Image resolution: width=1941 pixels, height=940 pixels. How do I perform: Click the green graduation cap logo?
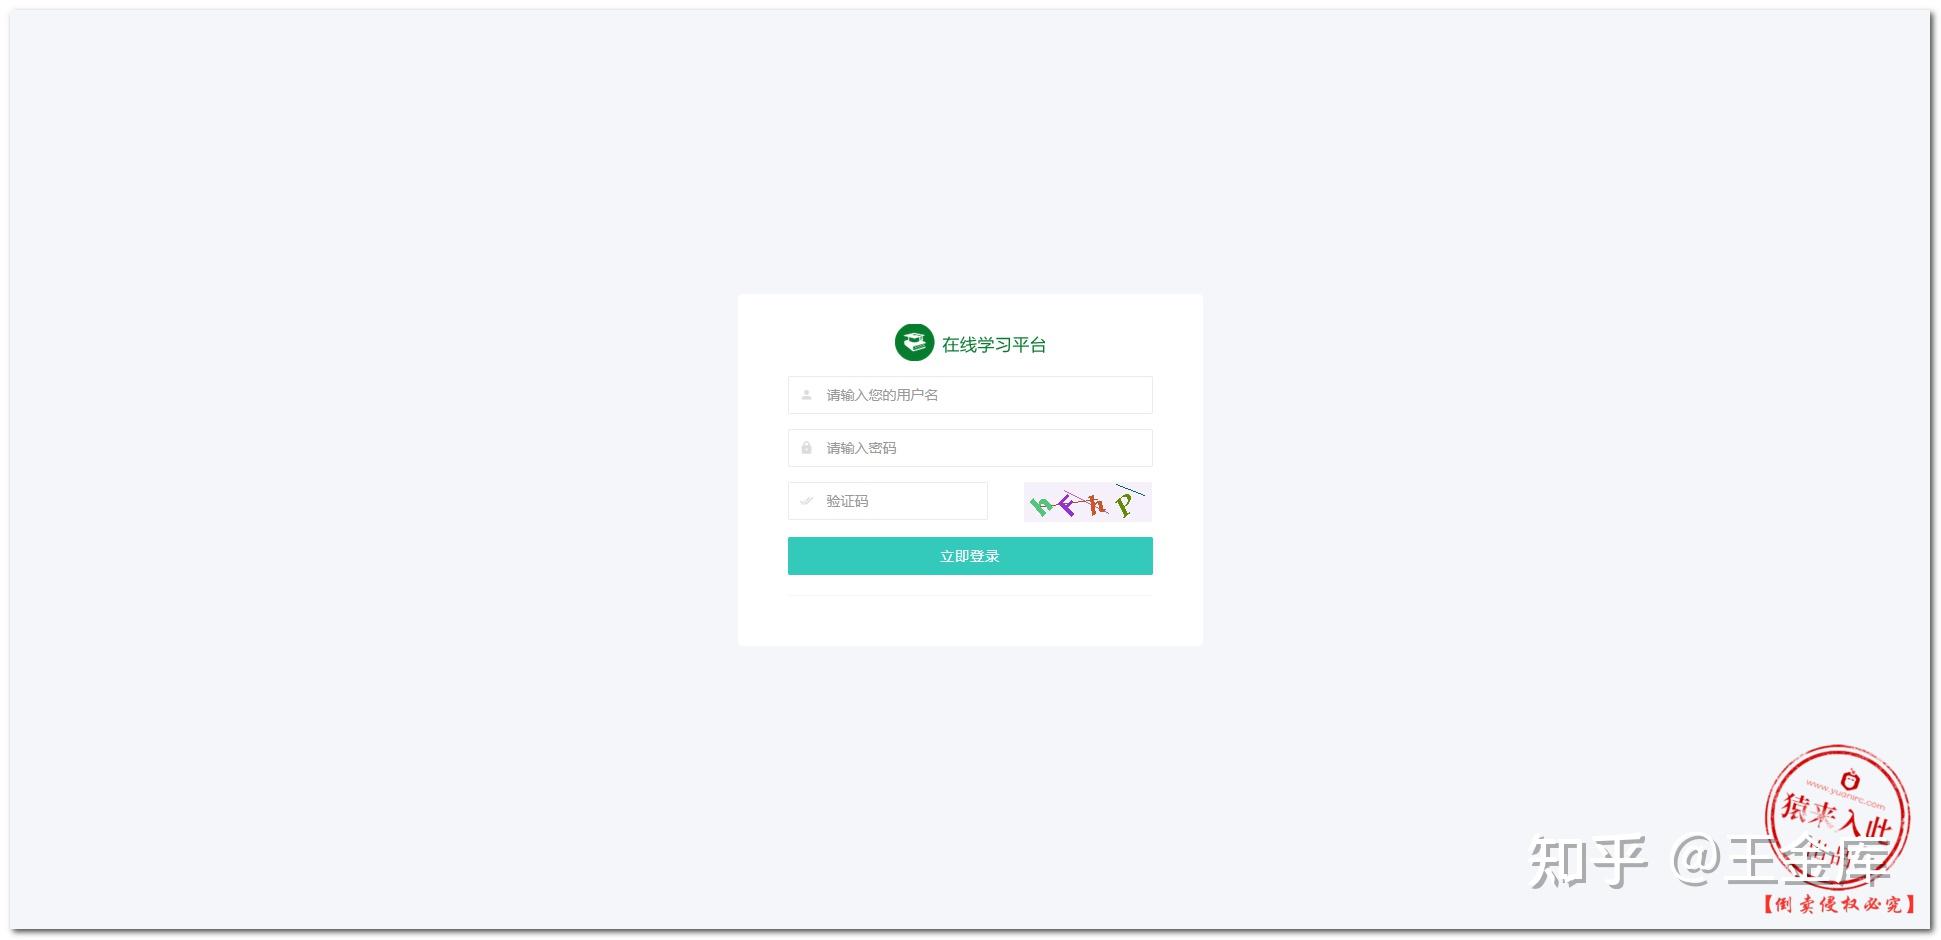click(914, 343)
